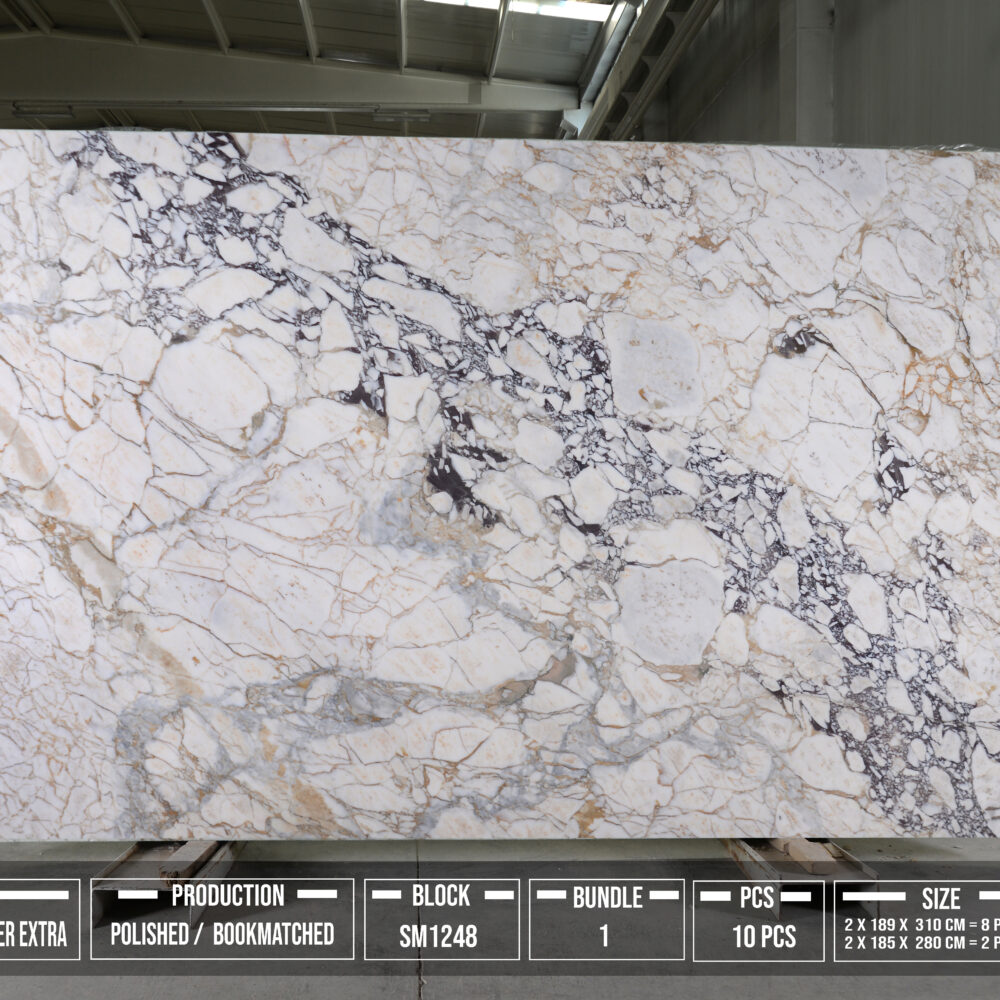Click the BLOCK header label

click(x=441, y=896)
